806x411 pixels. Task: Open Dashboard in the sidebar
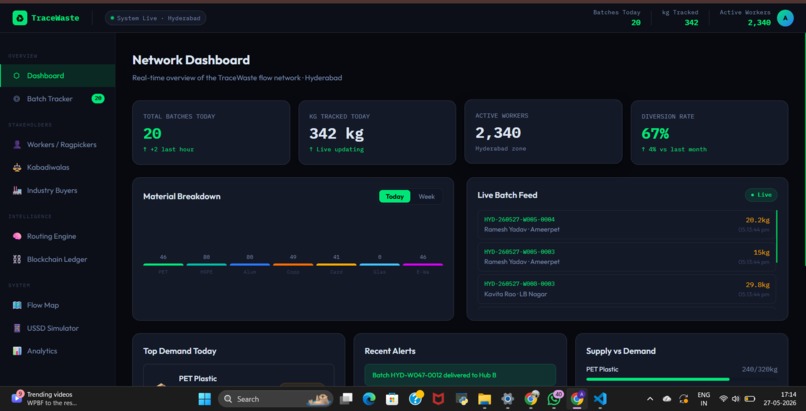tap(58, 76)
